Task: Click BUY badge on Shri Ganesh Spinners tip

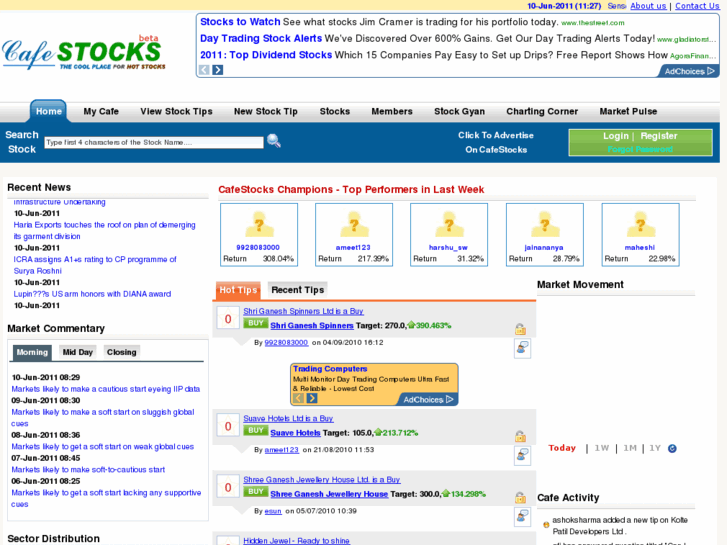Action: [256, 323]
